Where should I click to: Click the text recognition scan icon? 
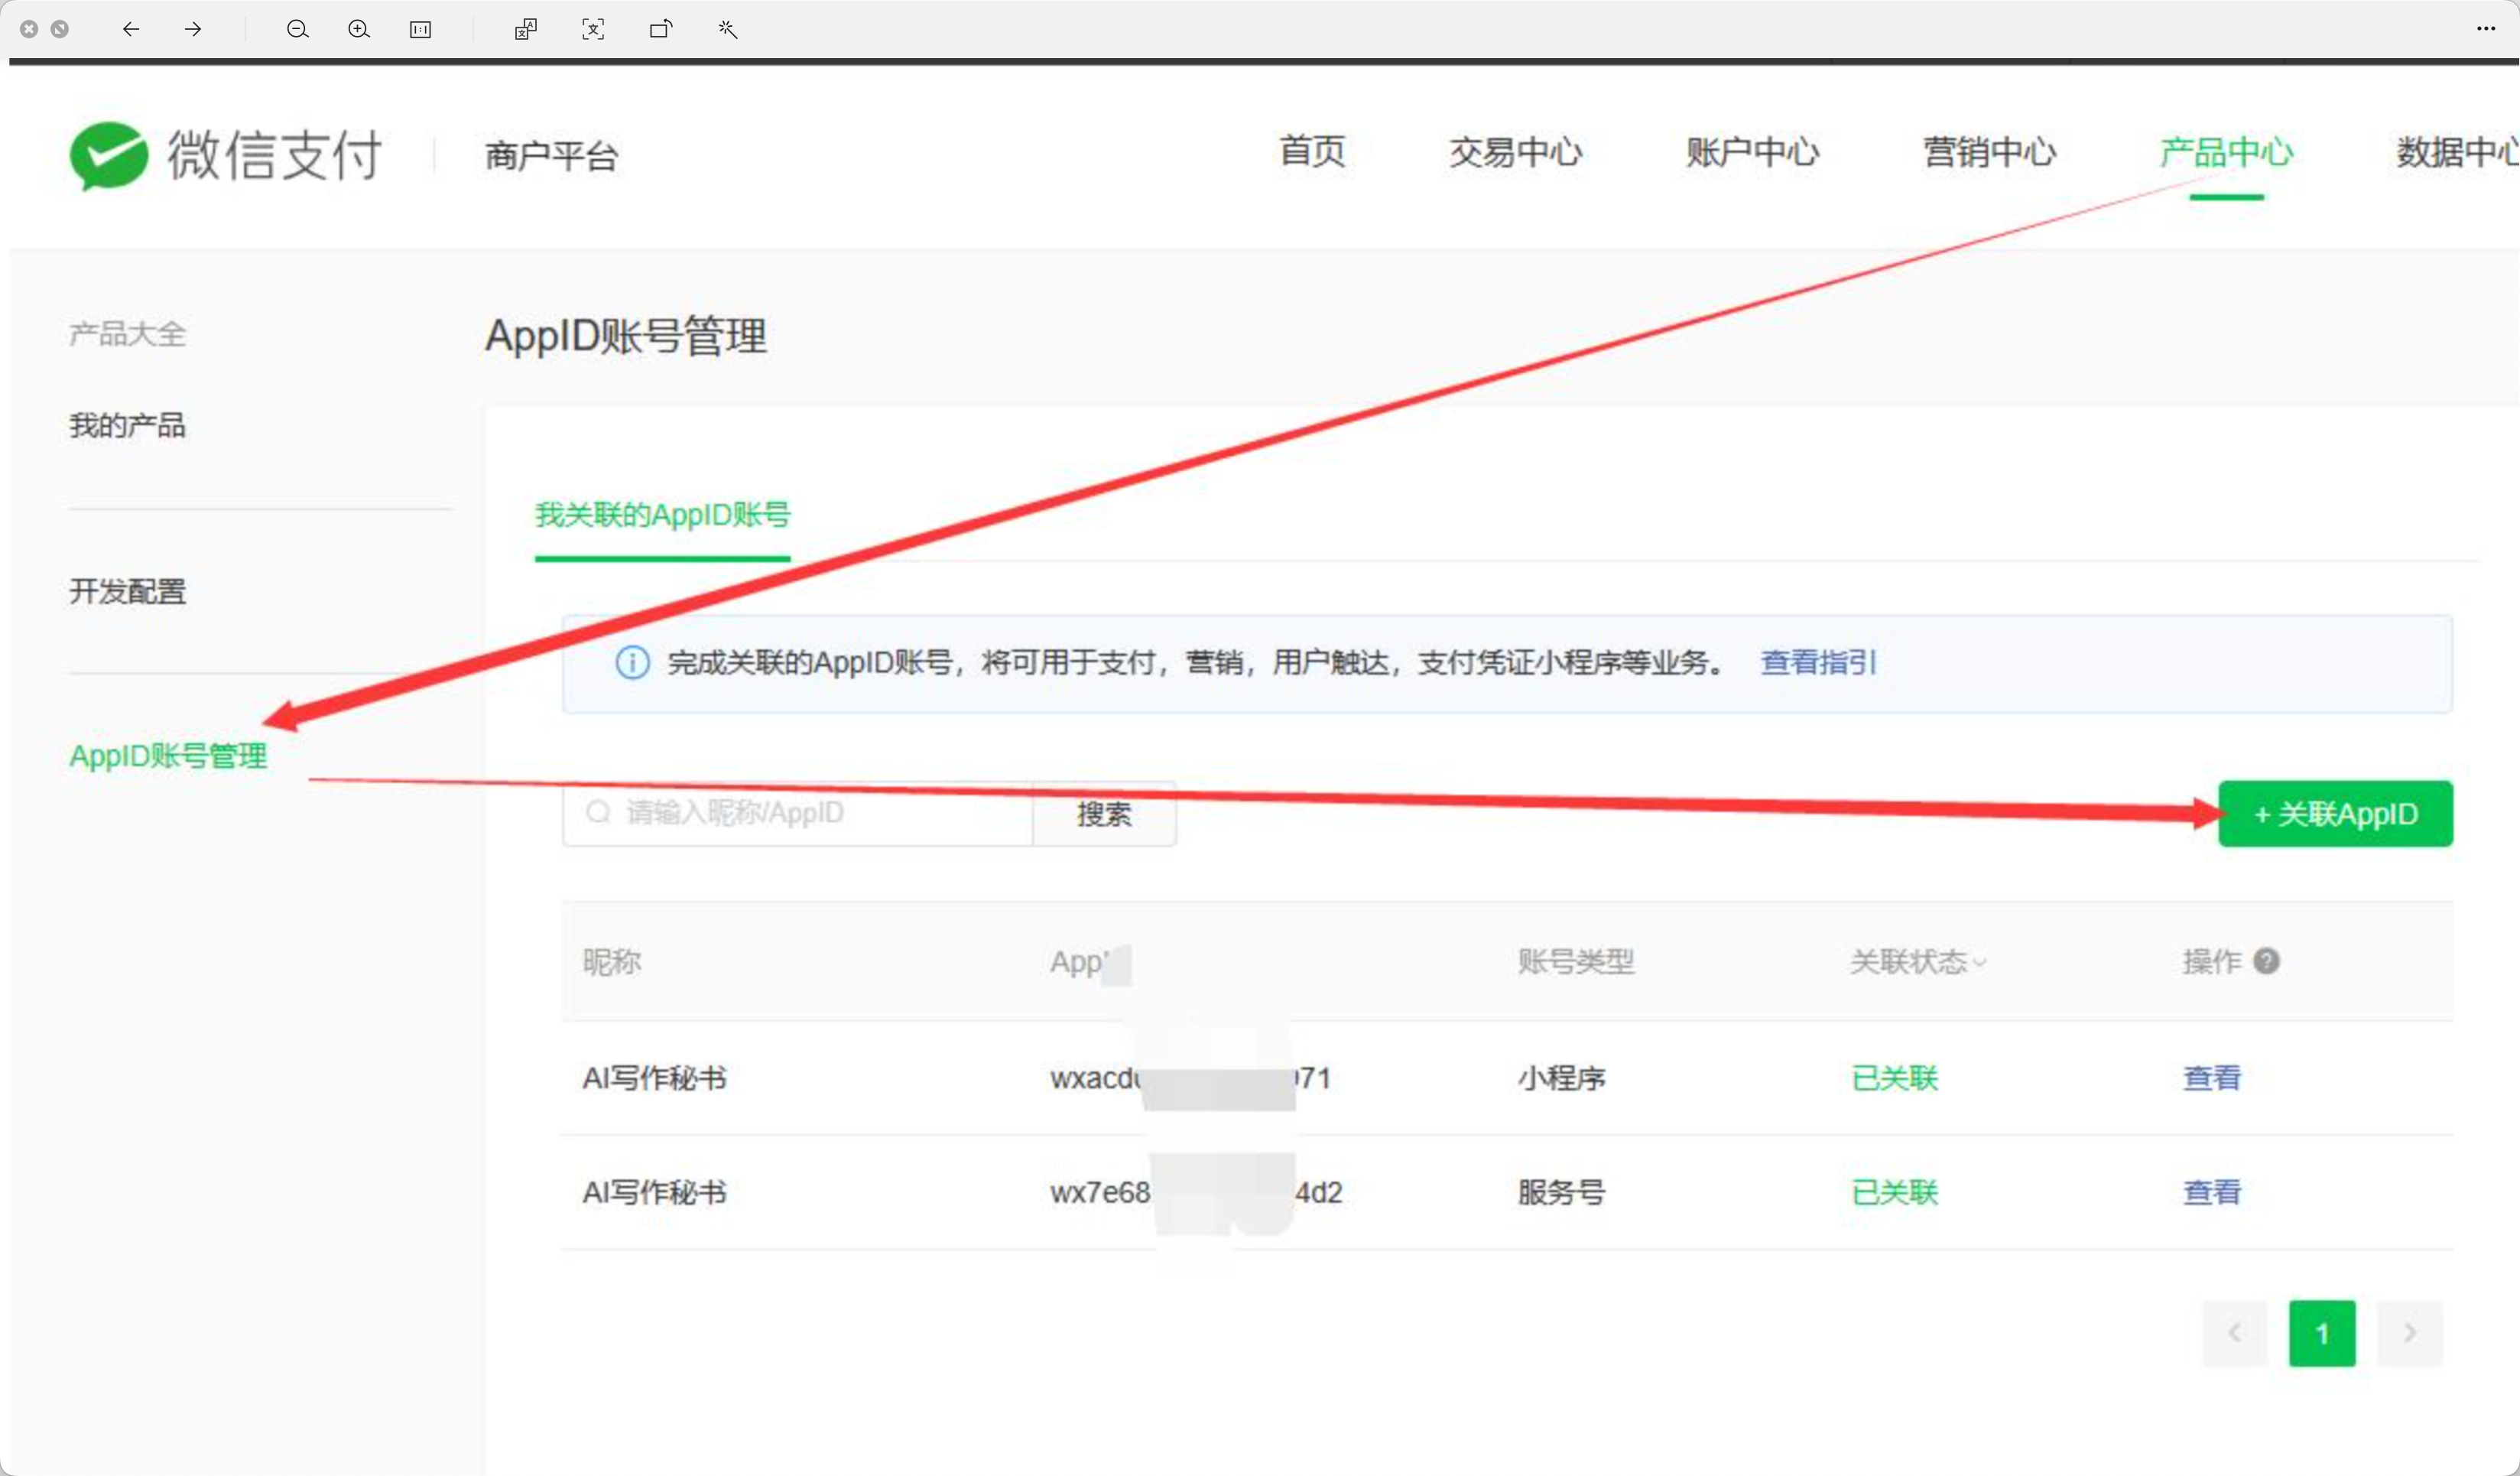pyautogui.click(x=593, y=29)
